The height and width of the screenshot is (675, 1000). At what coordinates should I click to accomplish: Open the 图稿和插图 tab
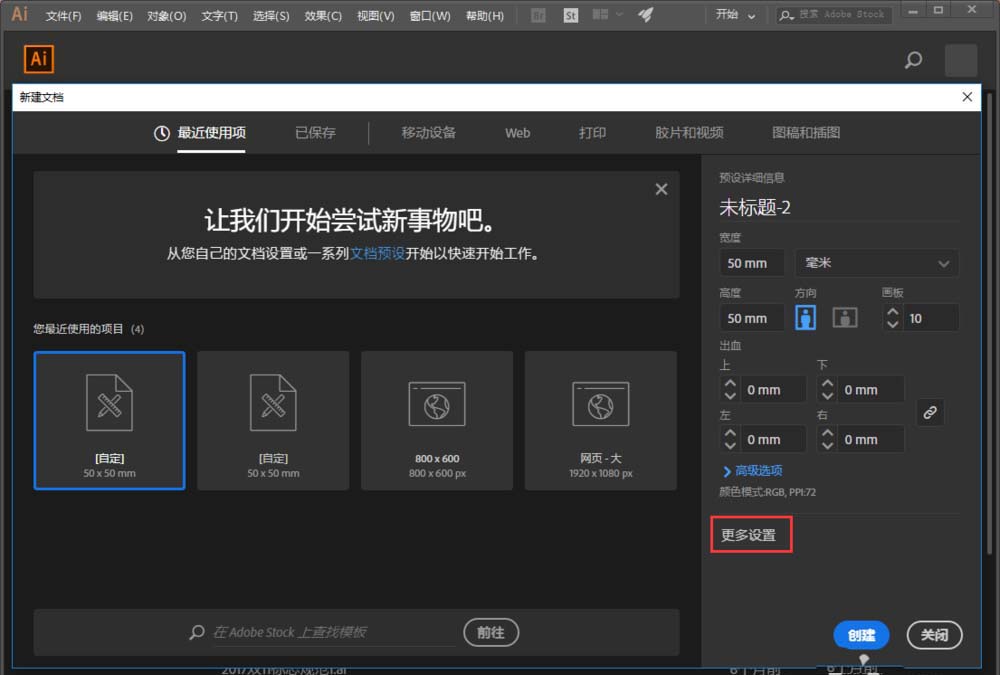tap(806, 133)
